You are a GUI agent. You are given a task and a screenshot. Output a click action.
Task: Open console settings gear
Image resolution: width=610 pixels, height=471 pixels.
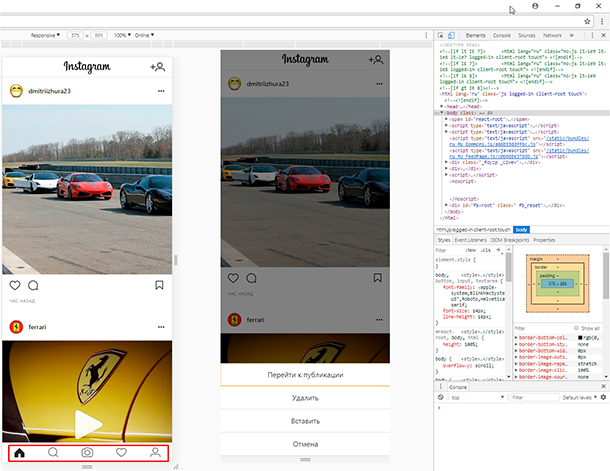click(x=603, y=397)
